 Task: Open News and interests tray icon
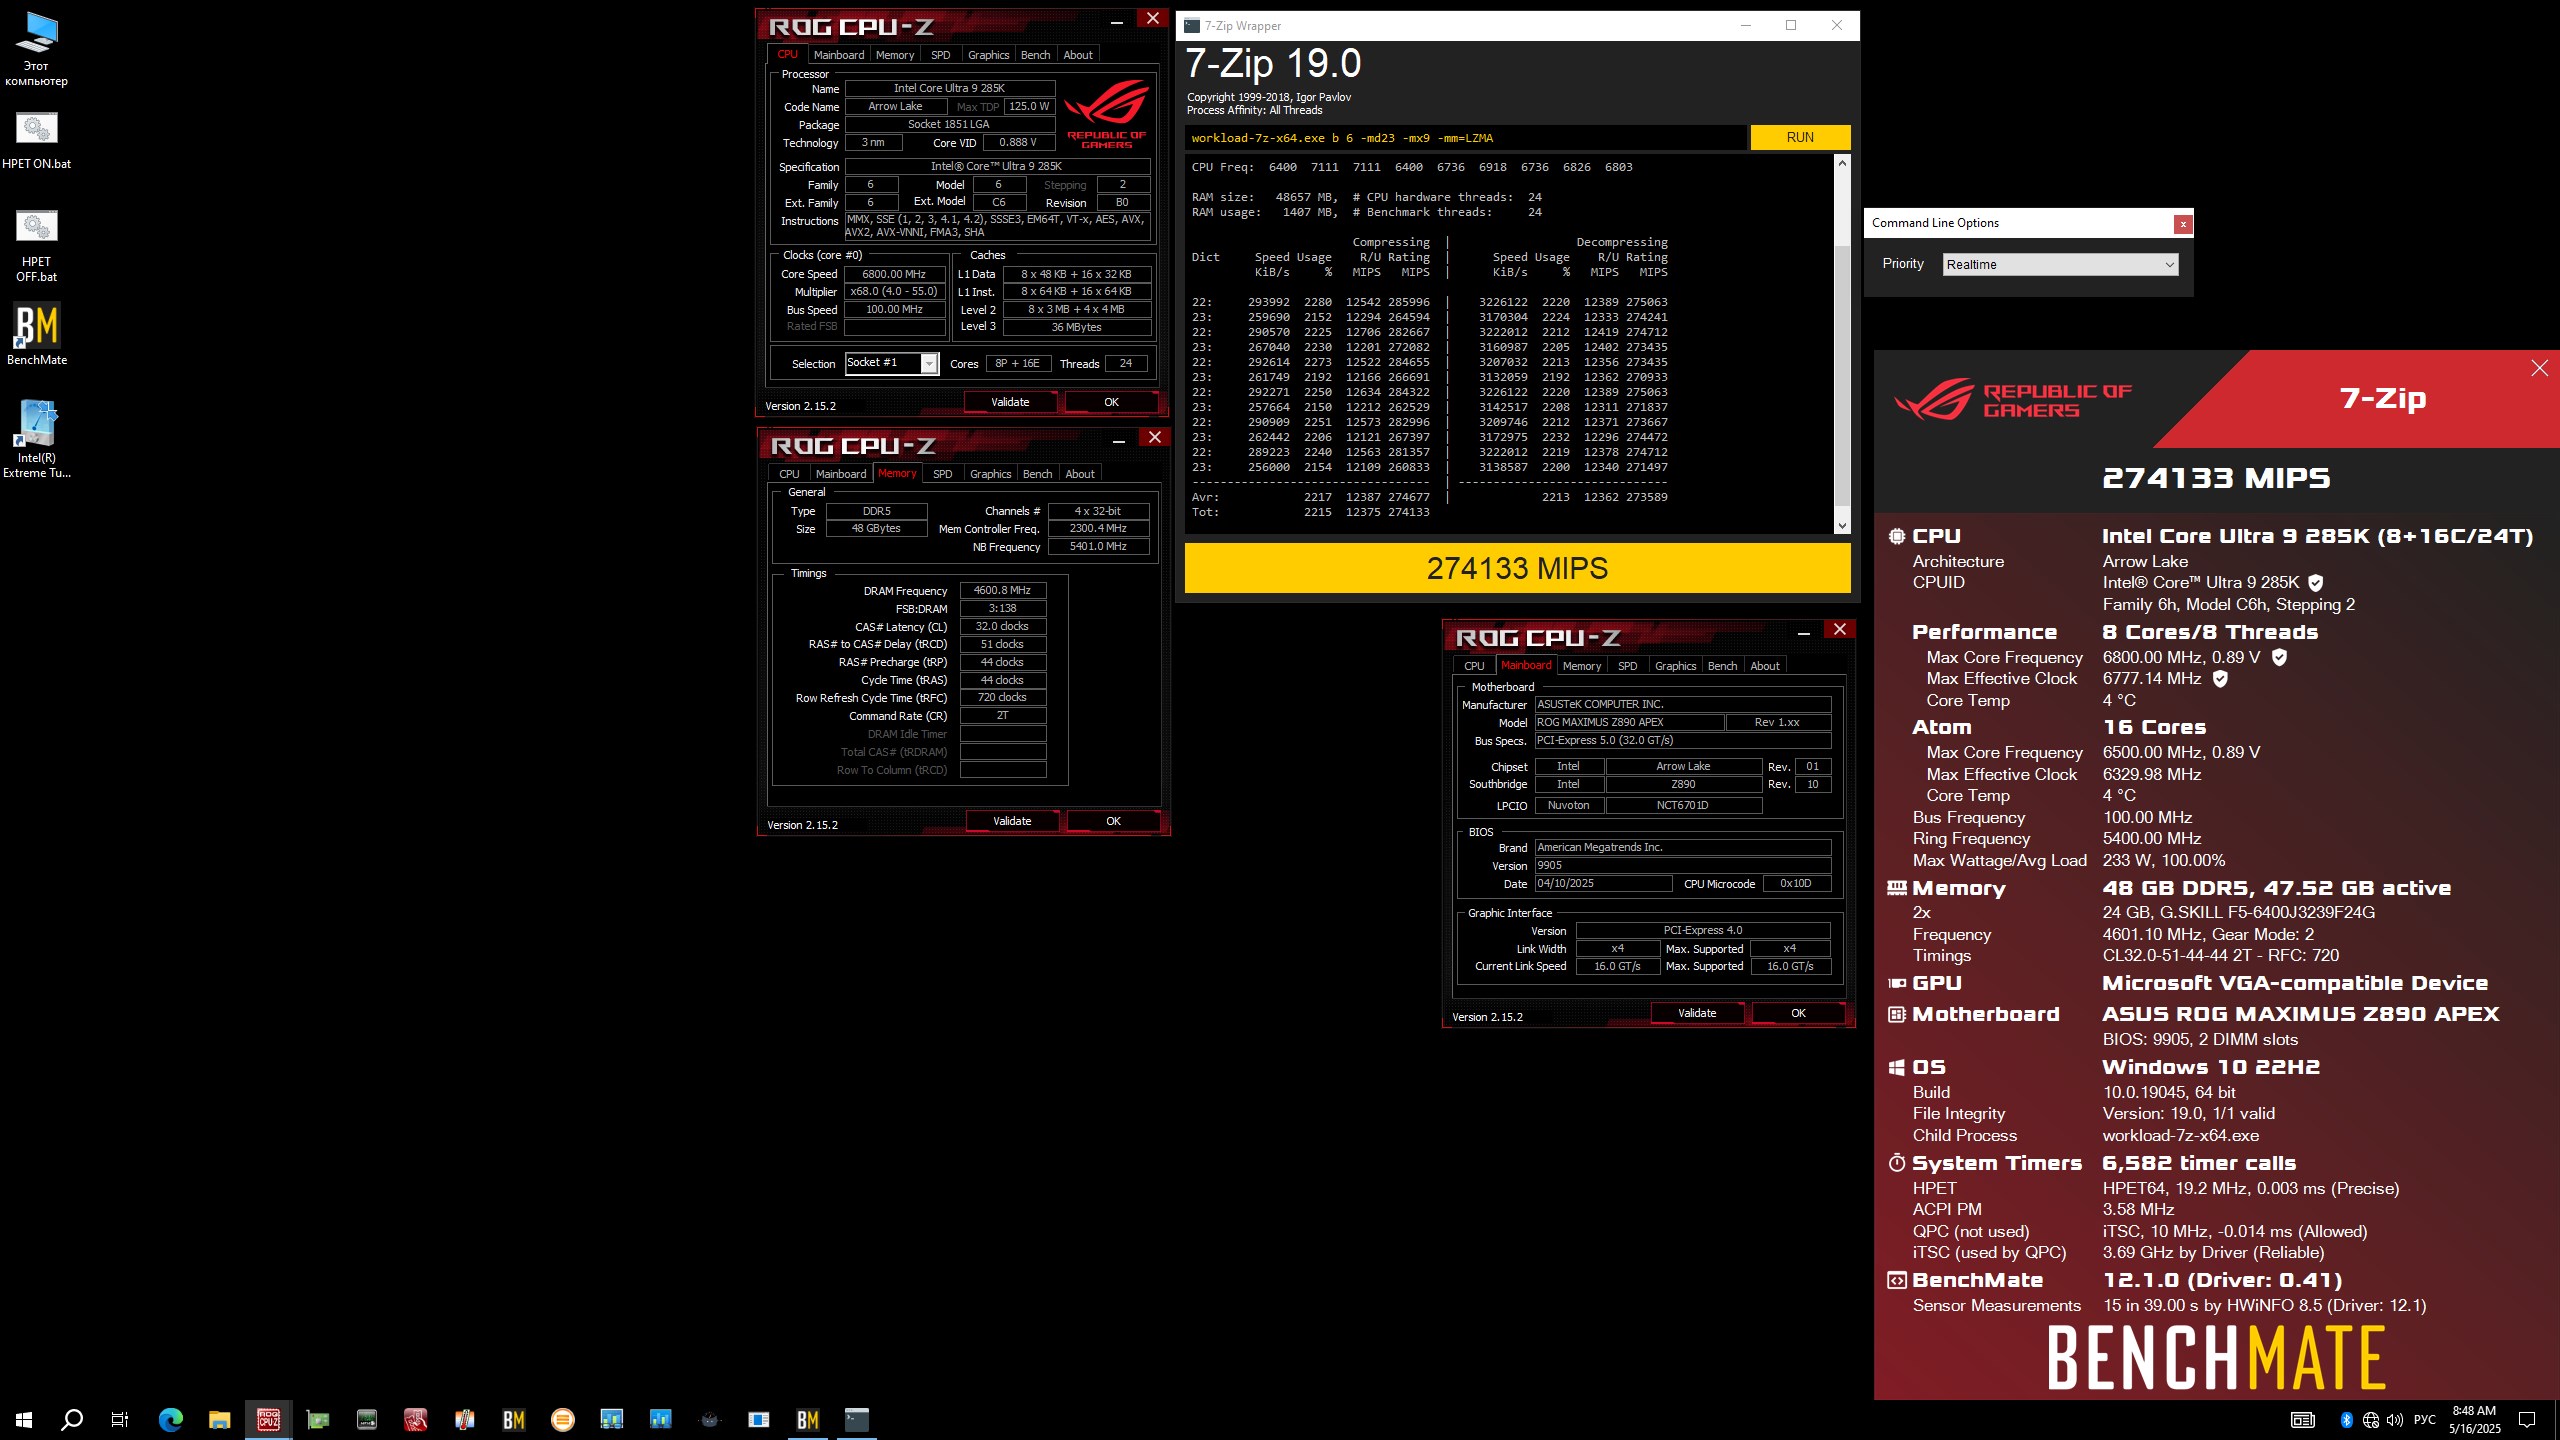pyautogui.click(x=2303, y=1420)
